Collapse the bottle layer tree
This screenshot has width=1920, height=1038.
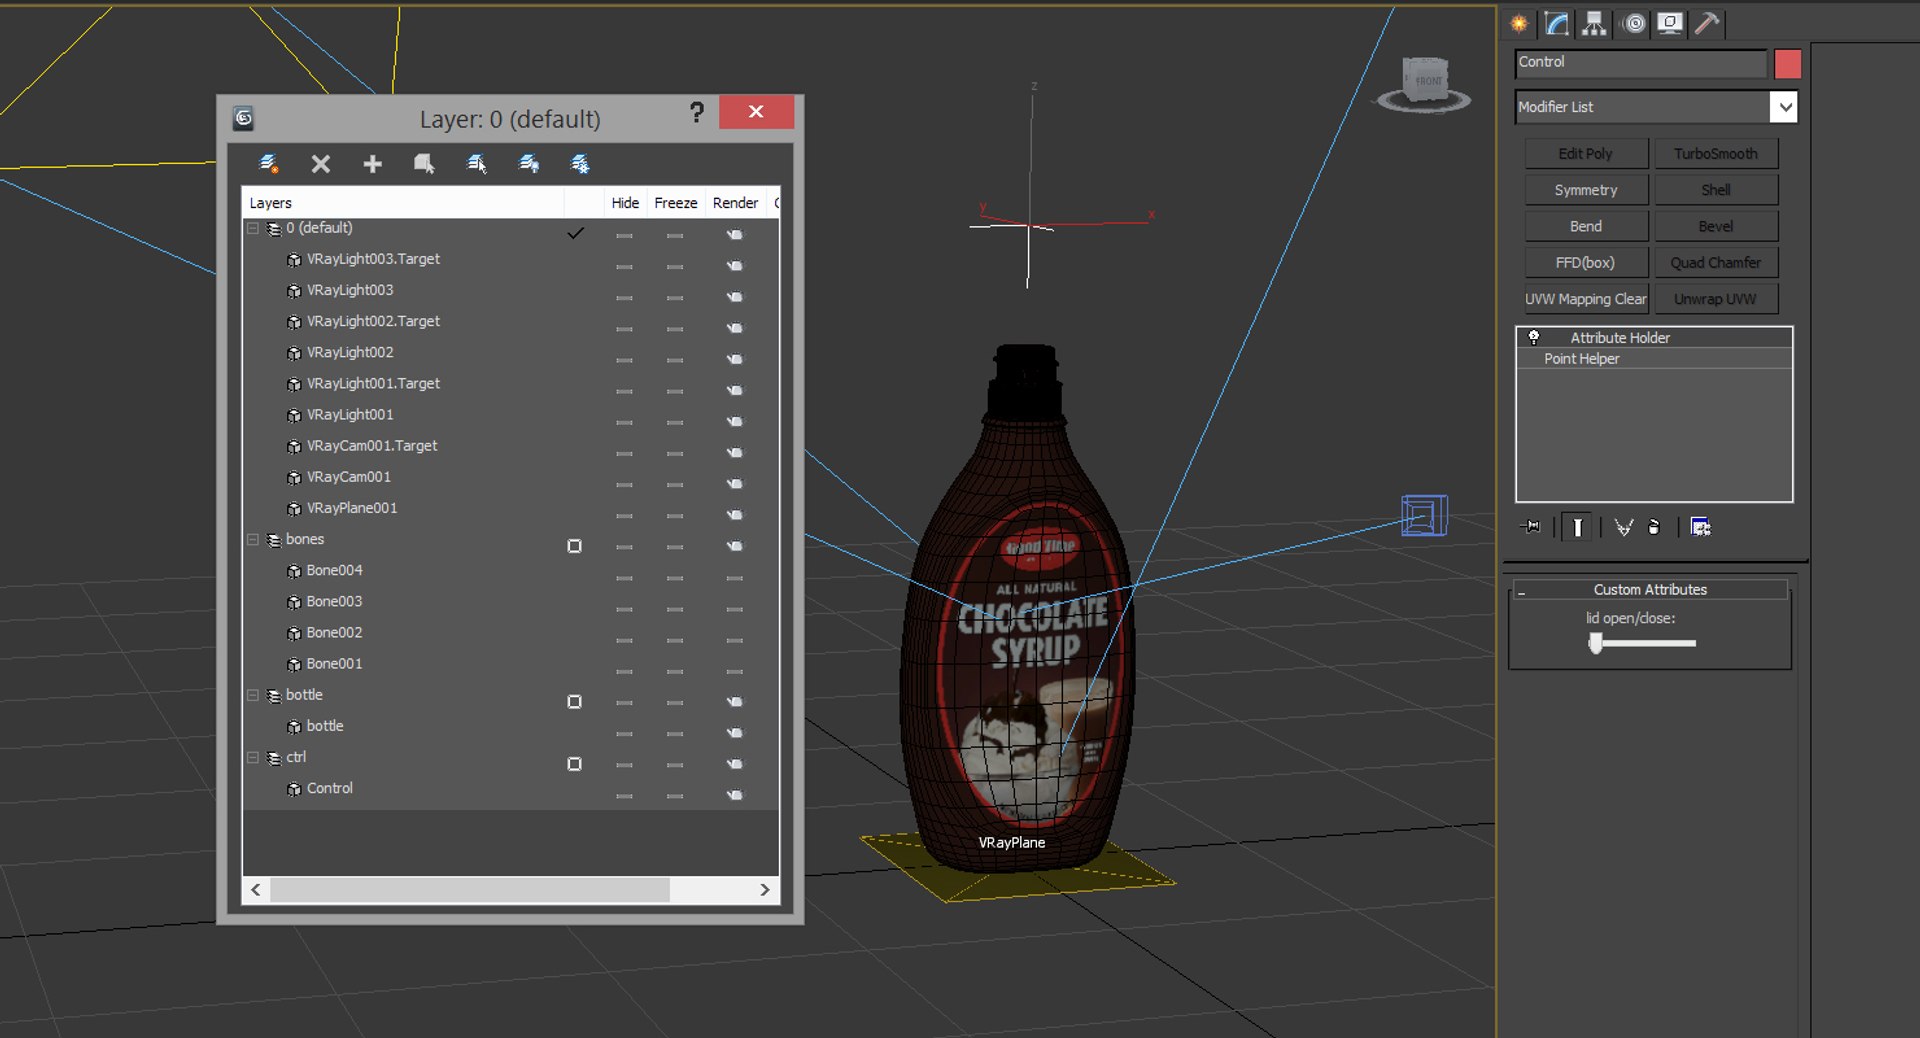coord(253,696)
